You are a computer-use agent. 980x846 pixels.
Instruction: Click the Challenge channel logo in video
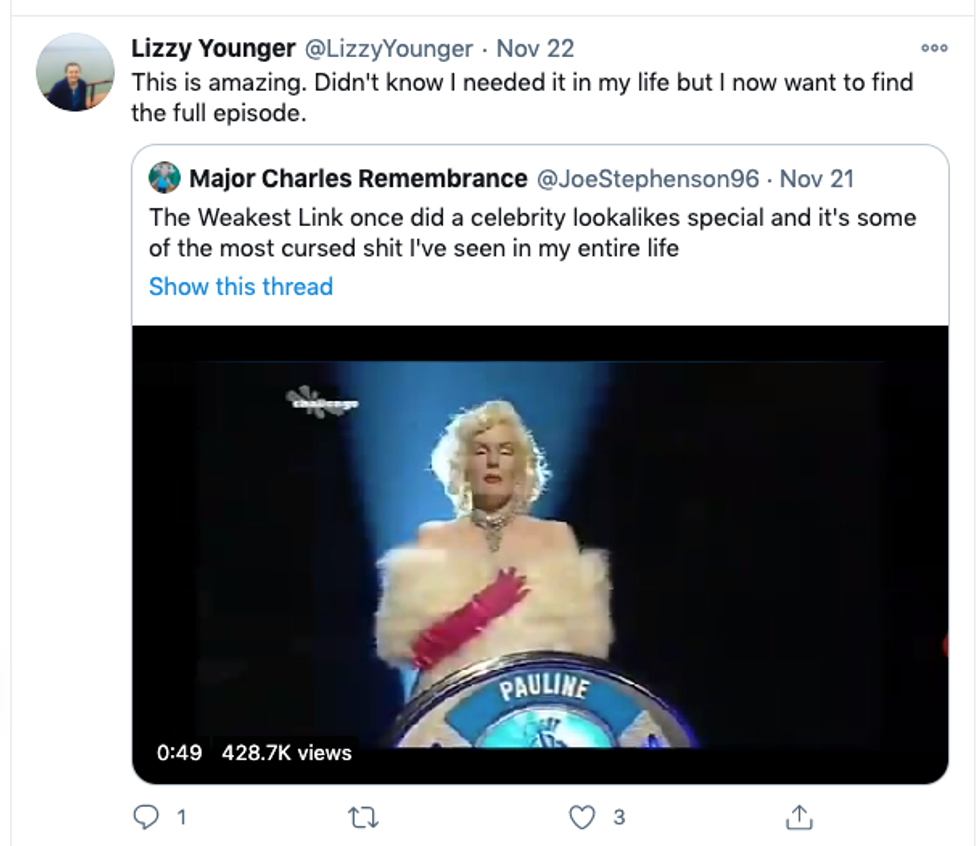[x=322, y=400]
